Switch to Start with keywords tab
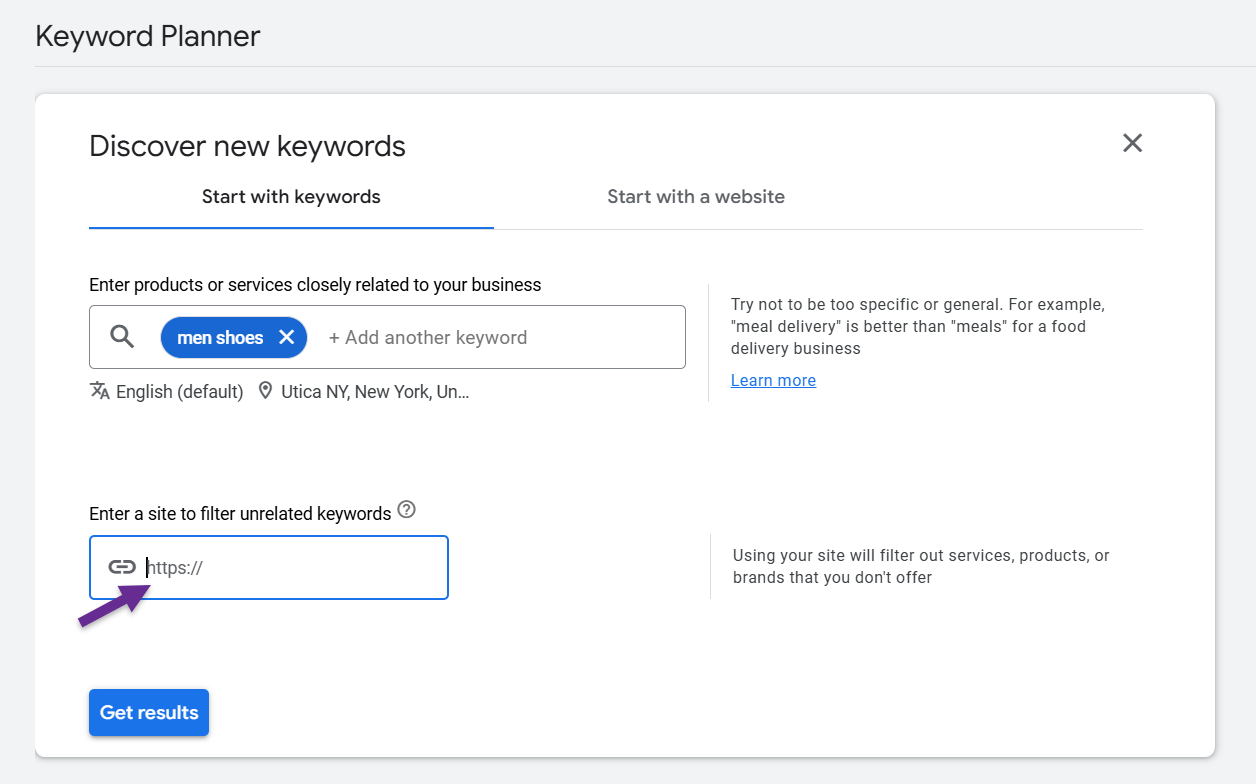1256x784 pixels. click(x=291, y=197)
